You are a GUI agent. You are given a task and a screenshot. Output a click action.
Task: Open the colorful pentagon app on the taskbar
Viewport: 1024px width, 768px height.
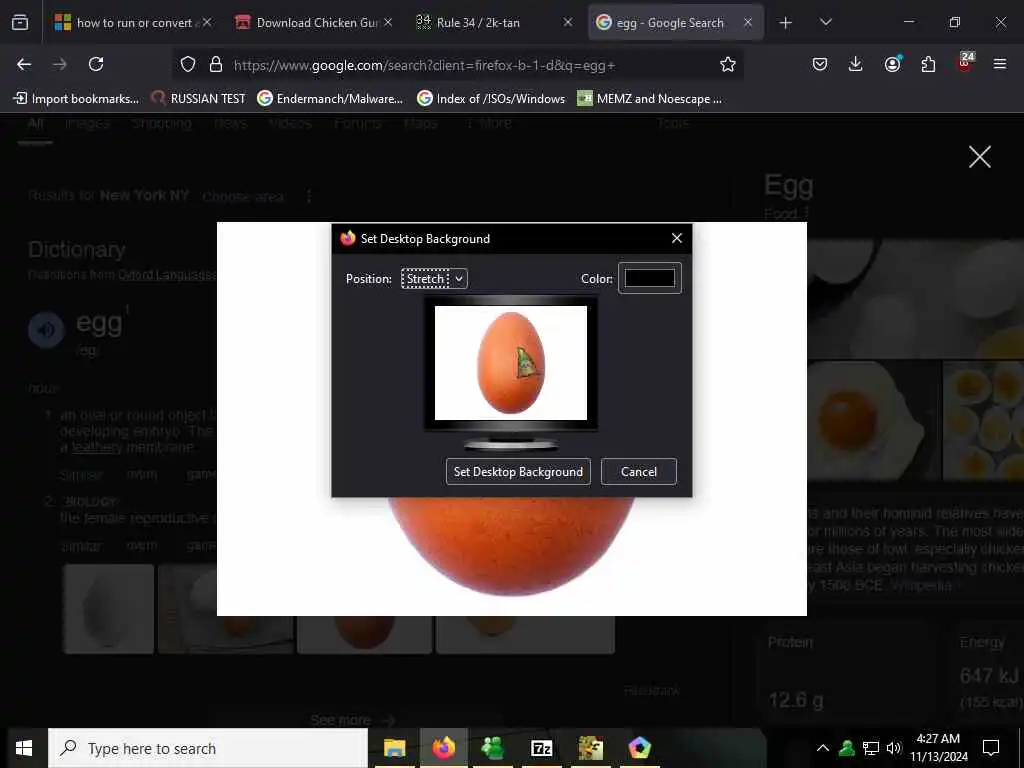point(639,748)
